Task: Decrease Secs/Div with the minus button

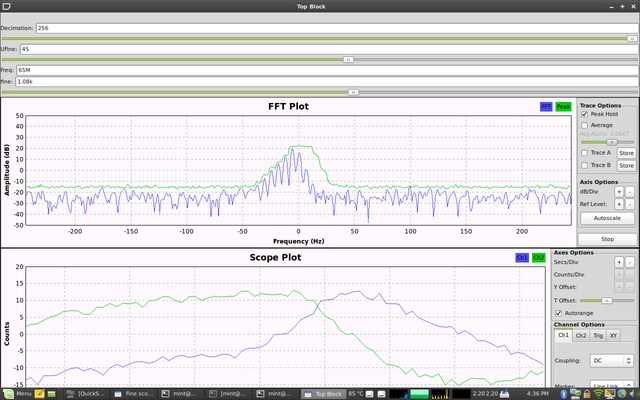Action: 630,261
